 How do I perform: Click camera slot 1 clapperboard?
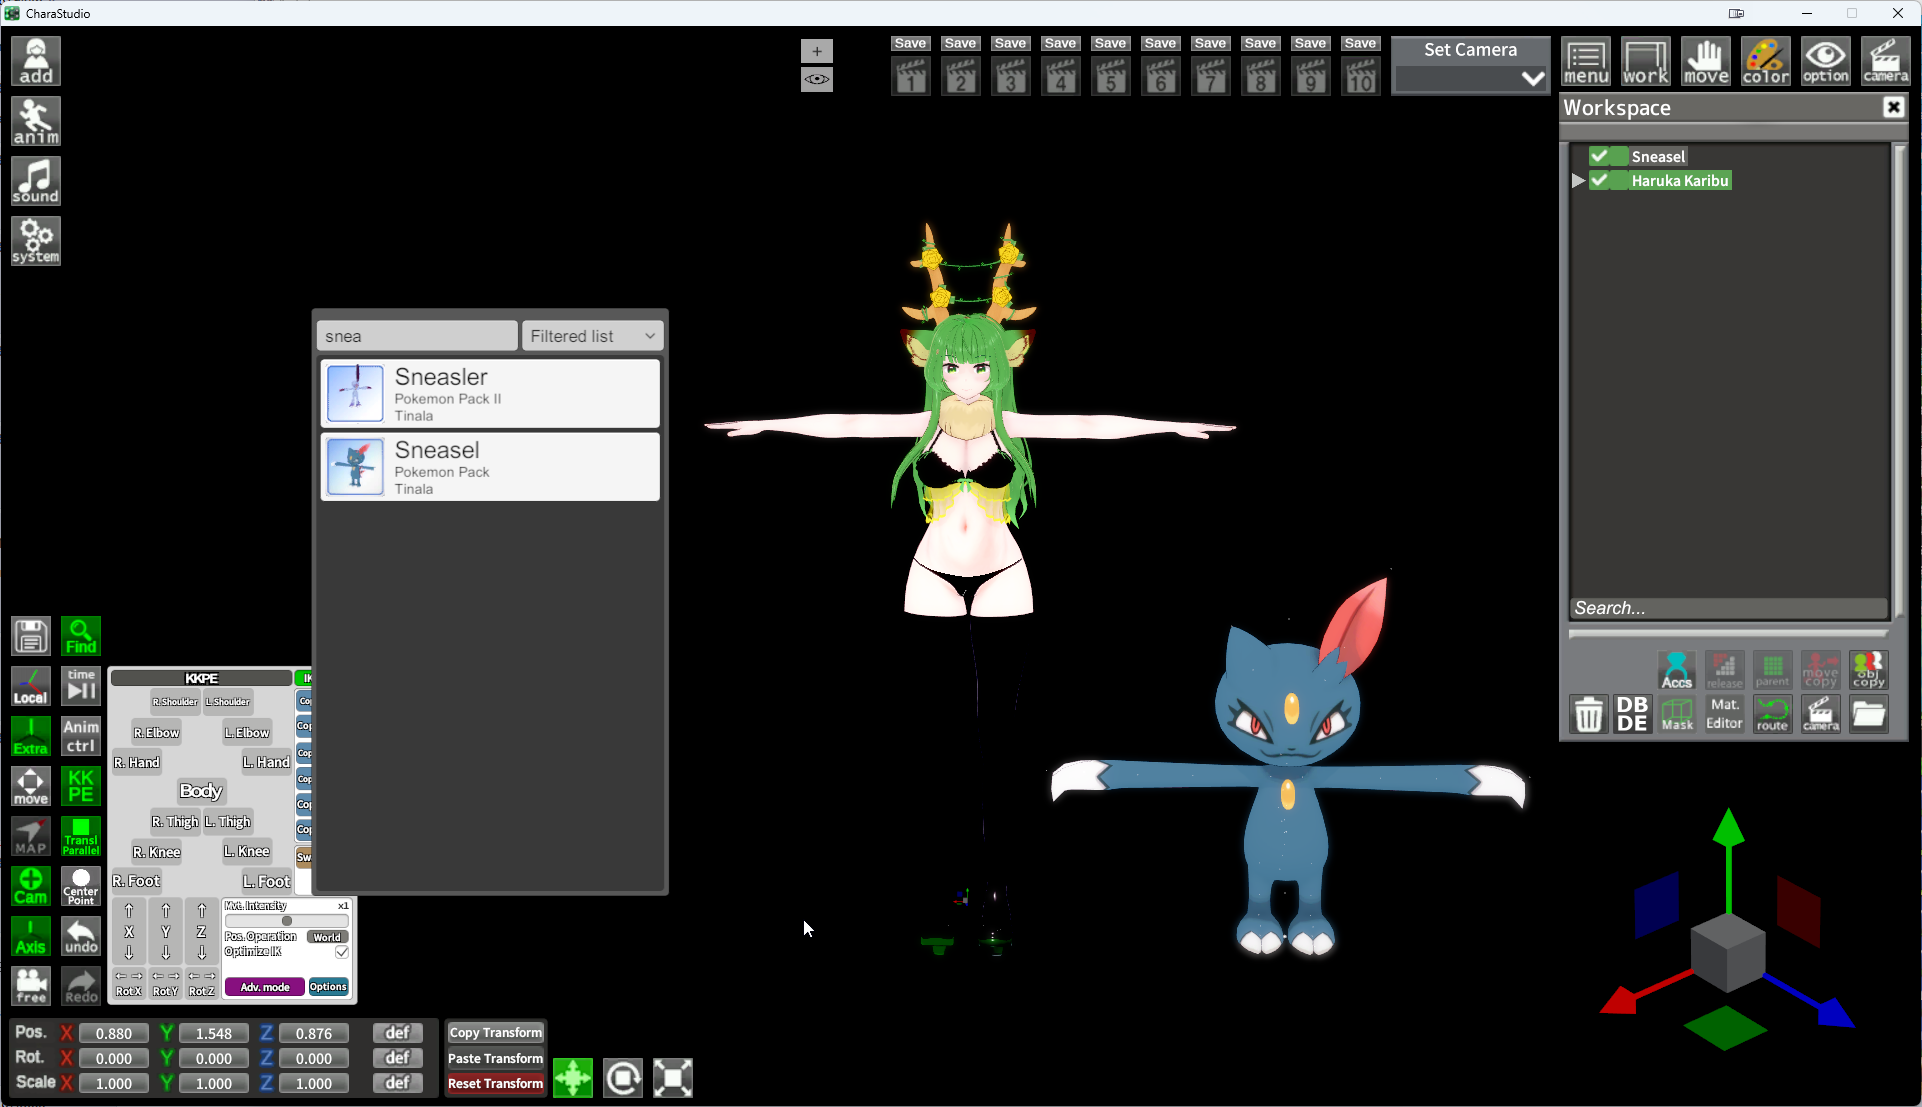point(910,77)
